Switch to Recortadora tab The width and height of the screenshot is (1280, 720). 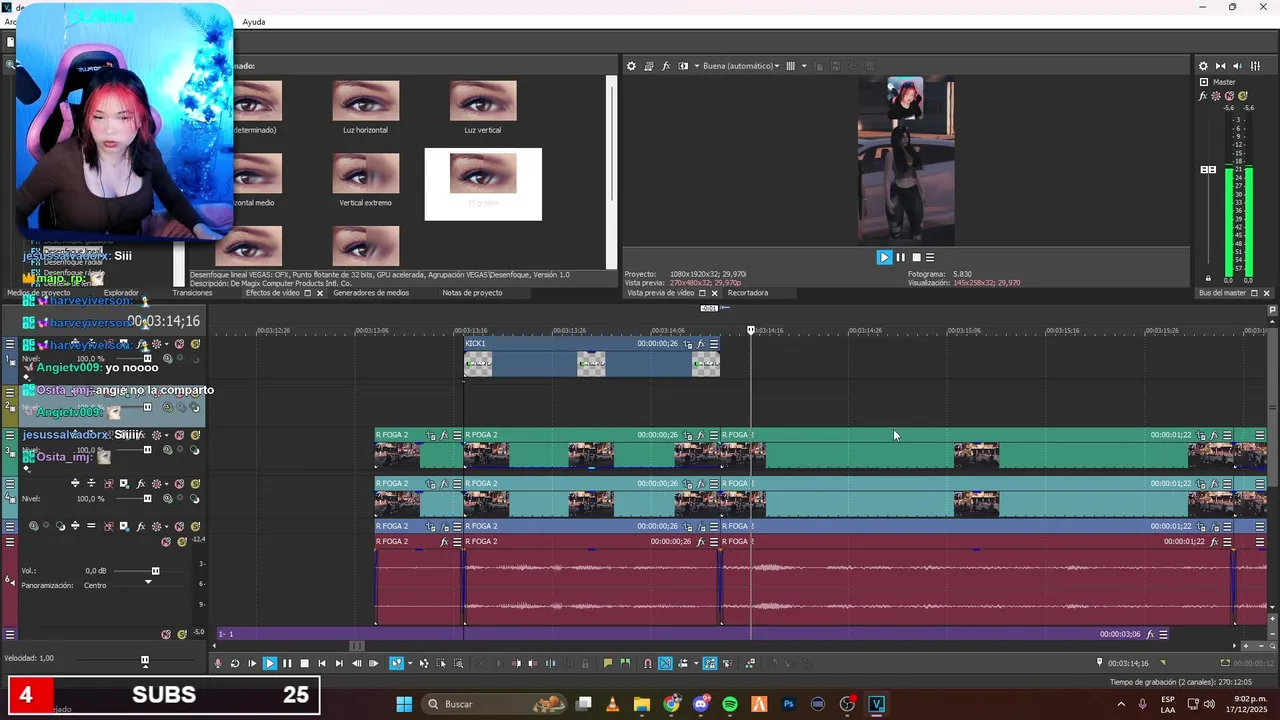pyautogui.click(x=748, y=293)
